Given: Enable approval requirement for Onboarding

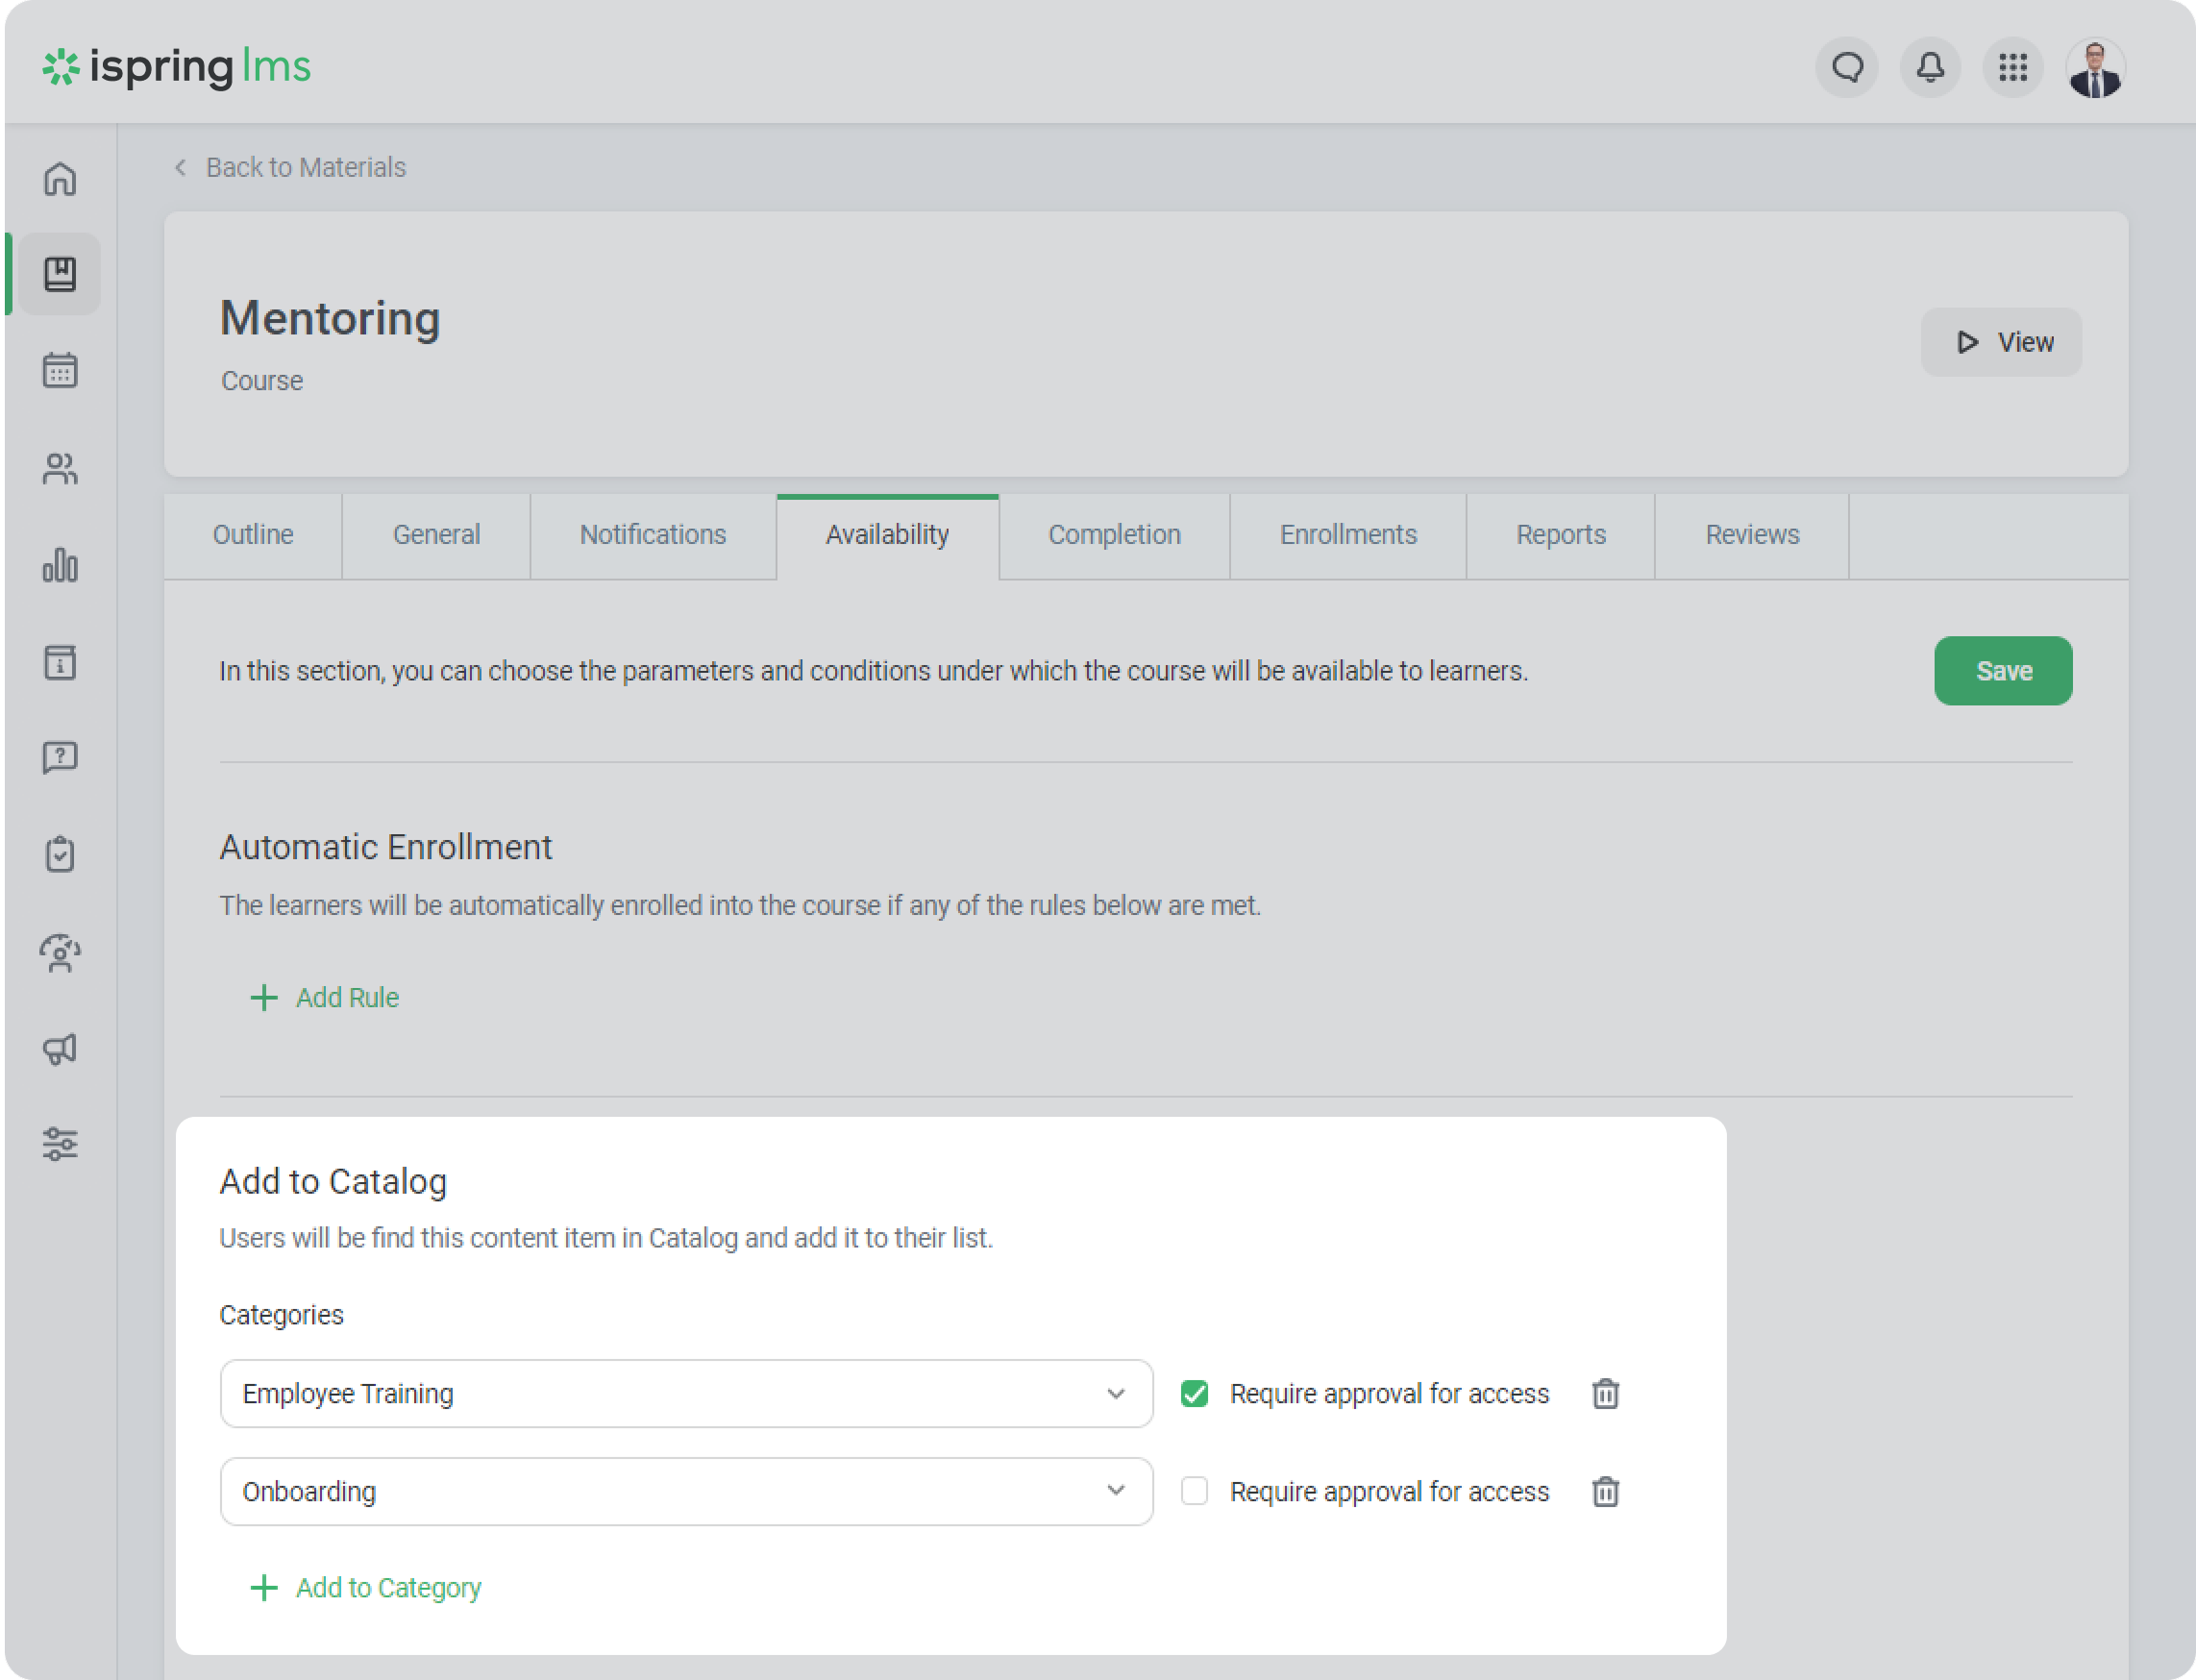Looking at the screenshot, I should tap(1194, 1491).
